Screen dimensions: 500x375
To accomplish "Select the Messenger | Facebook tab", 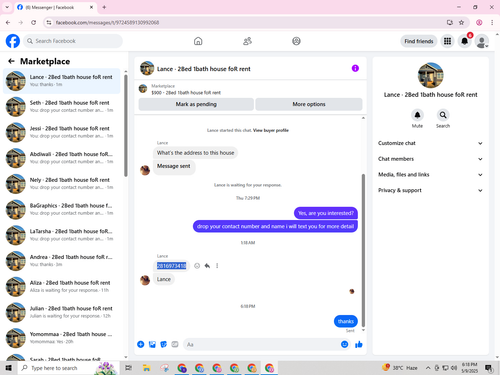I will point(55,7).
